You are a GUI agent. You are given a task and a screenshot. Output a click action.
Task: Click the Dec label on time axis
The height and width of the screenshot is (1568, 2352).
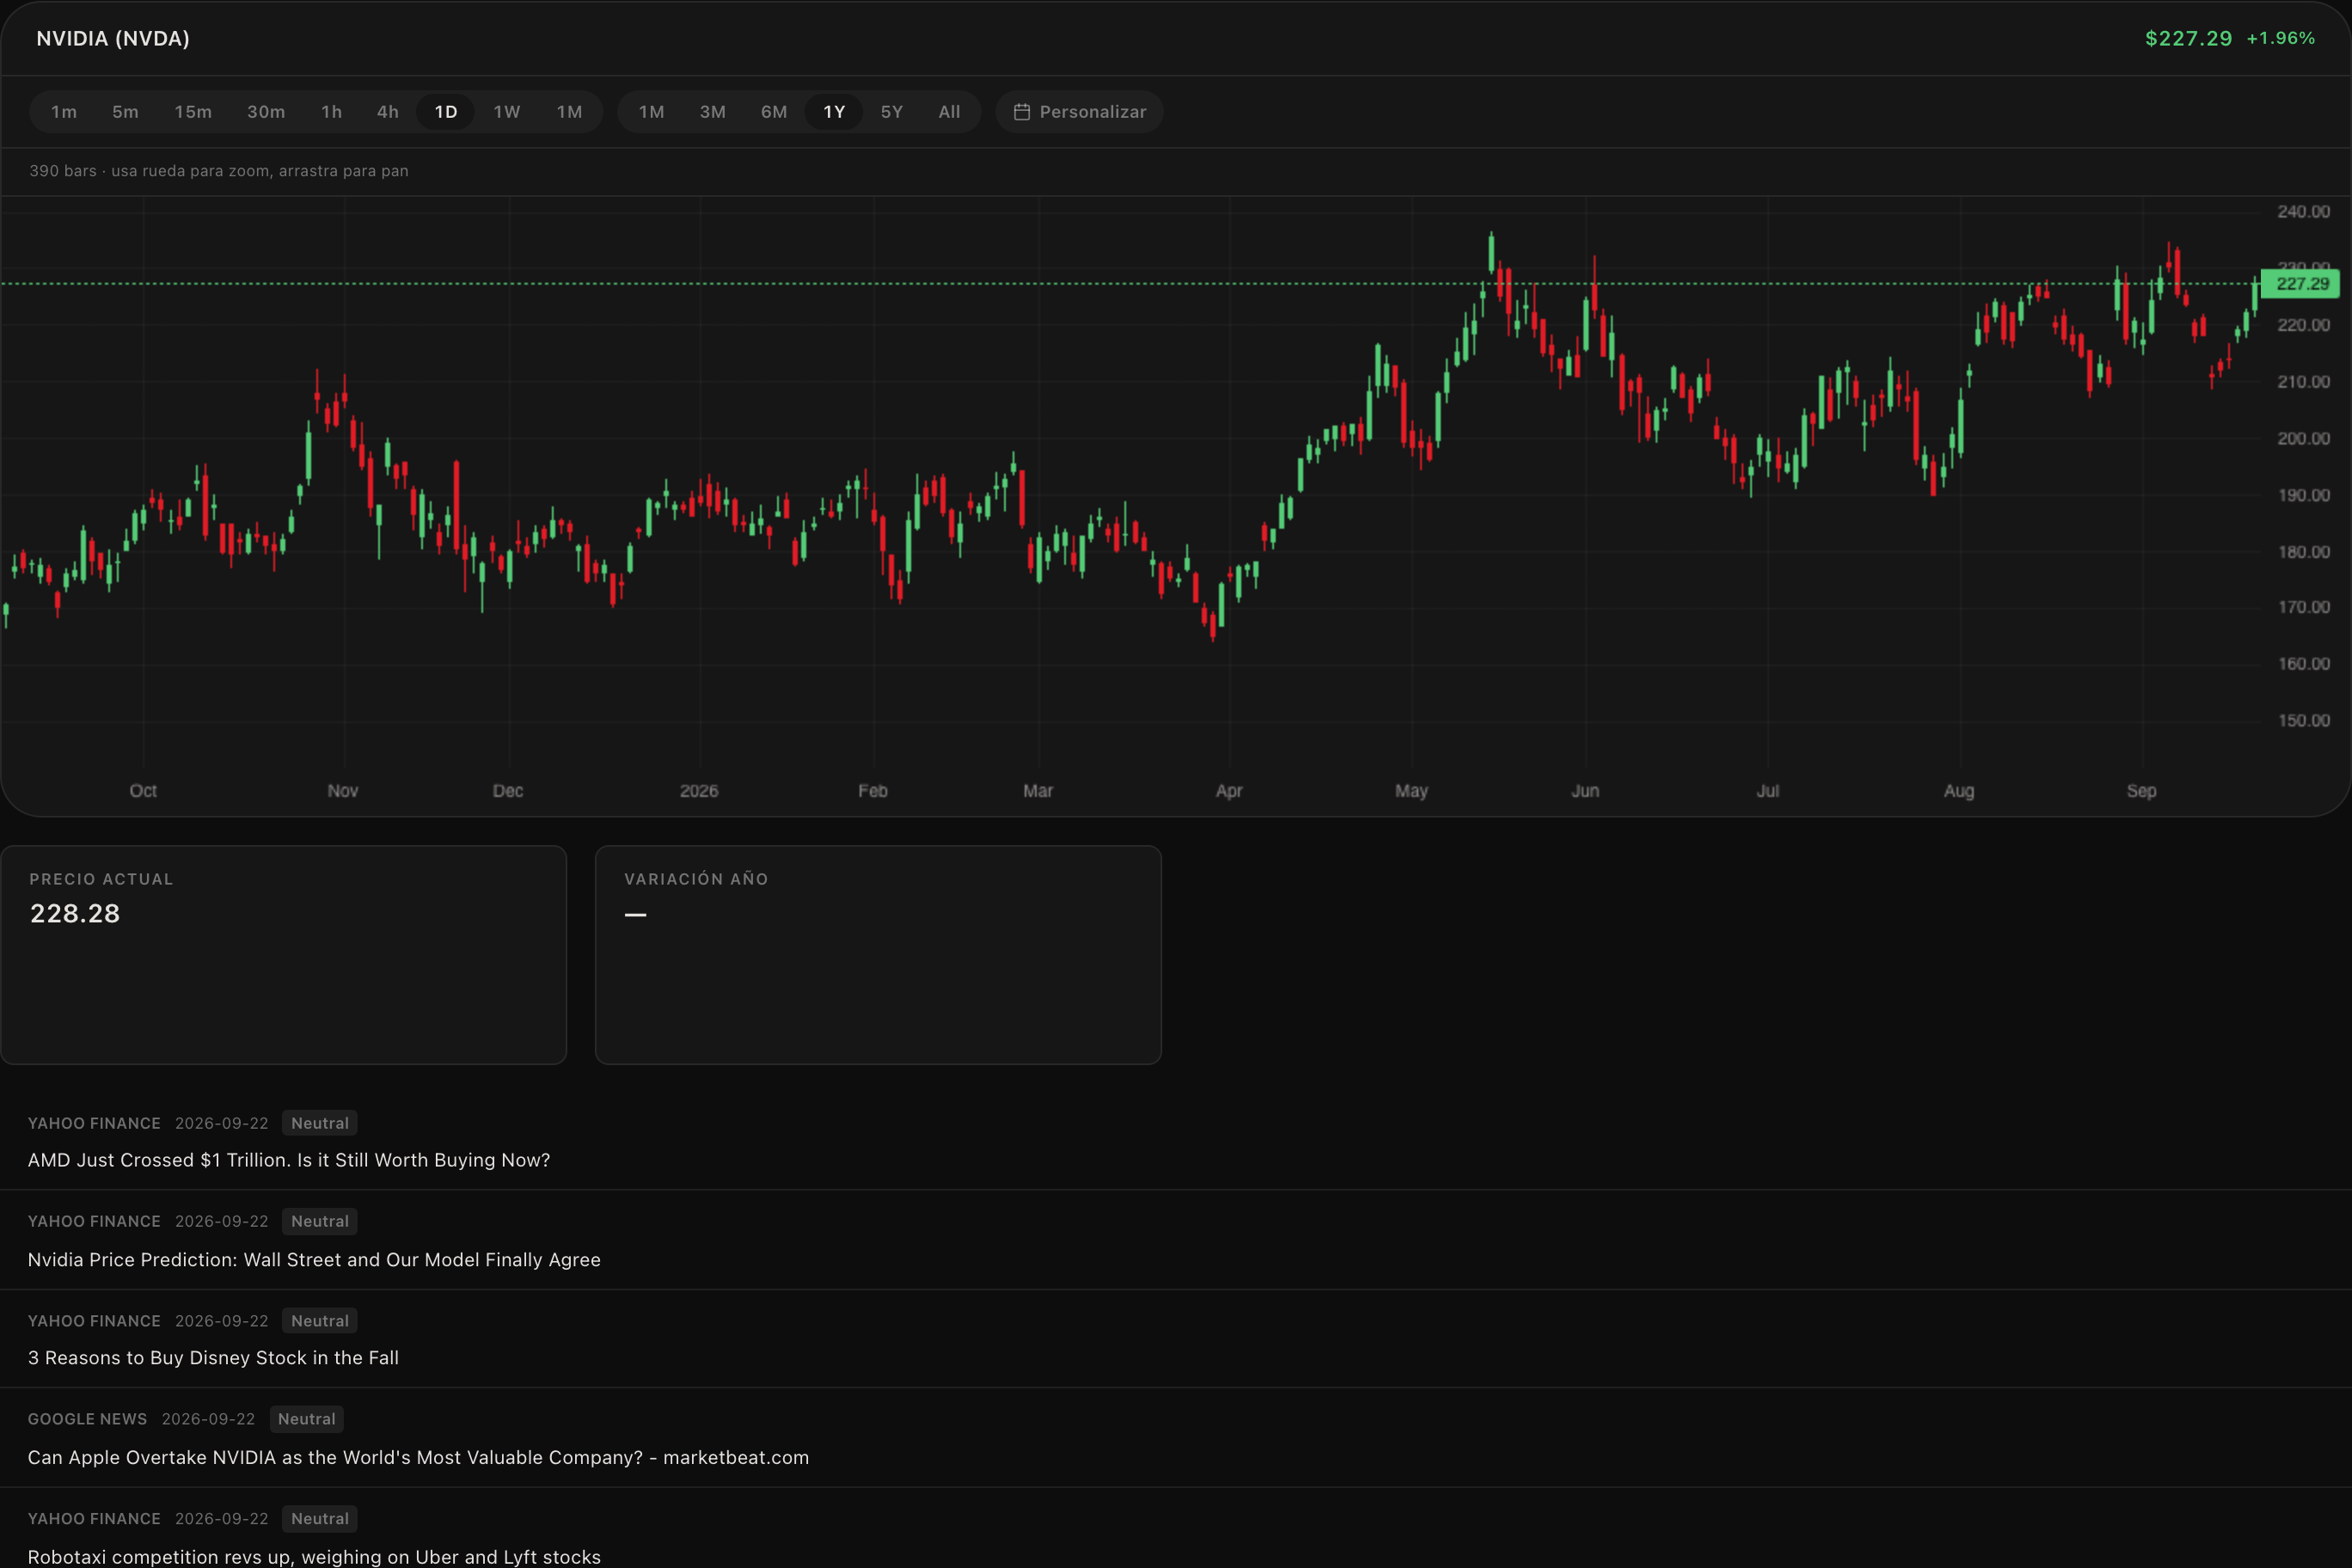pyautogui.click(x=508, y=791)
